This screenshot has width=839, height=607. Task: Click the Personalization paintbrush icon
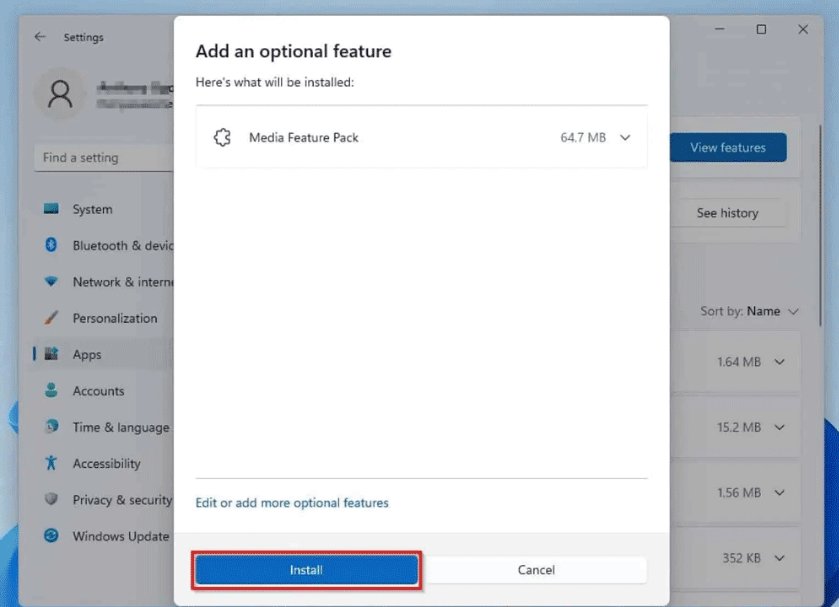click(x=51, y=318)
